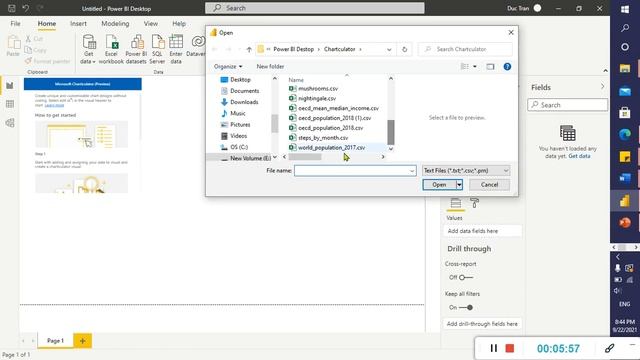Select nightingale.csv file
Screen dimensions: 640x360
coord(317,98)
